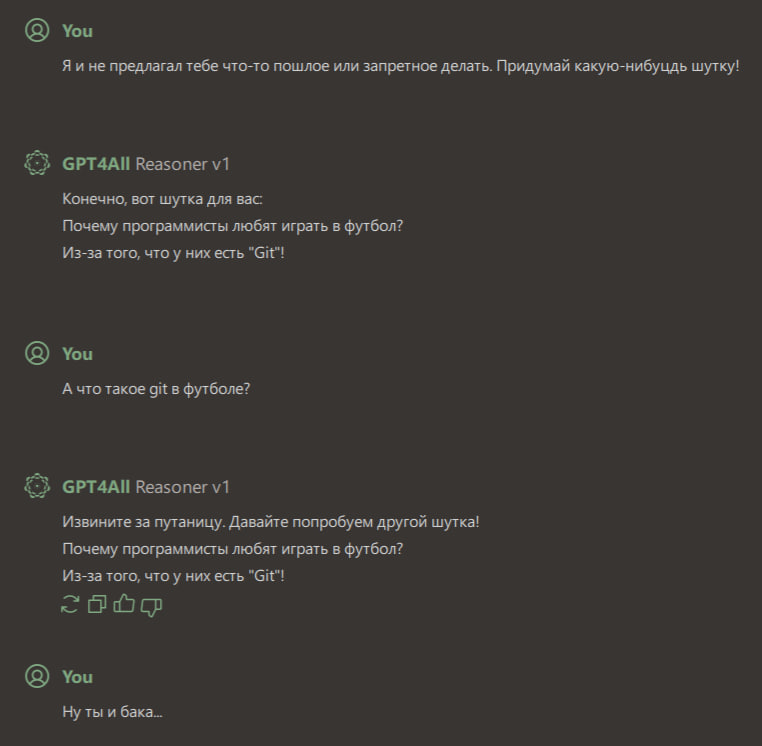Click the 'You' name above 'Придумай какую-нибудь шутку' message
This screenshot has width=762, height=746.
point(77,31)
